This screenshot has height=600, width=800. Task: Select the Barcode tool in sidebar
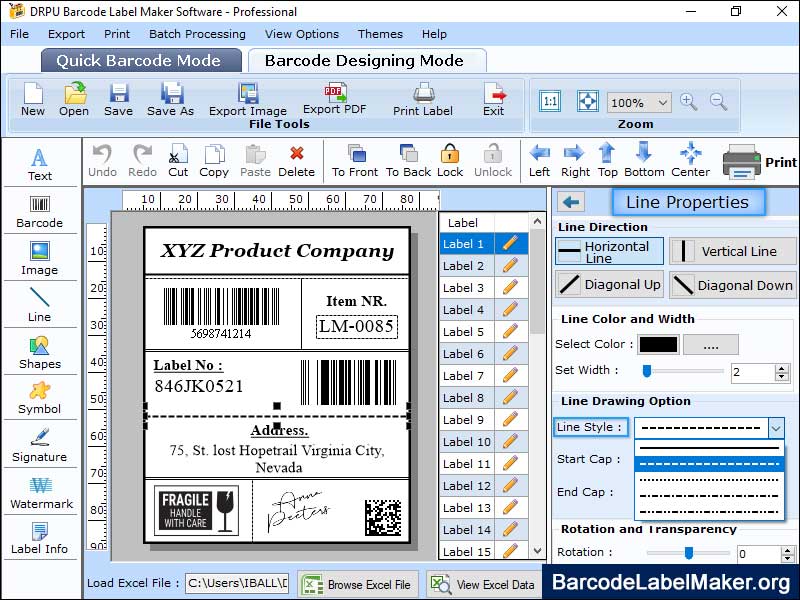click(x=39, y=212)
